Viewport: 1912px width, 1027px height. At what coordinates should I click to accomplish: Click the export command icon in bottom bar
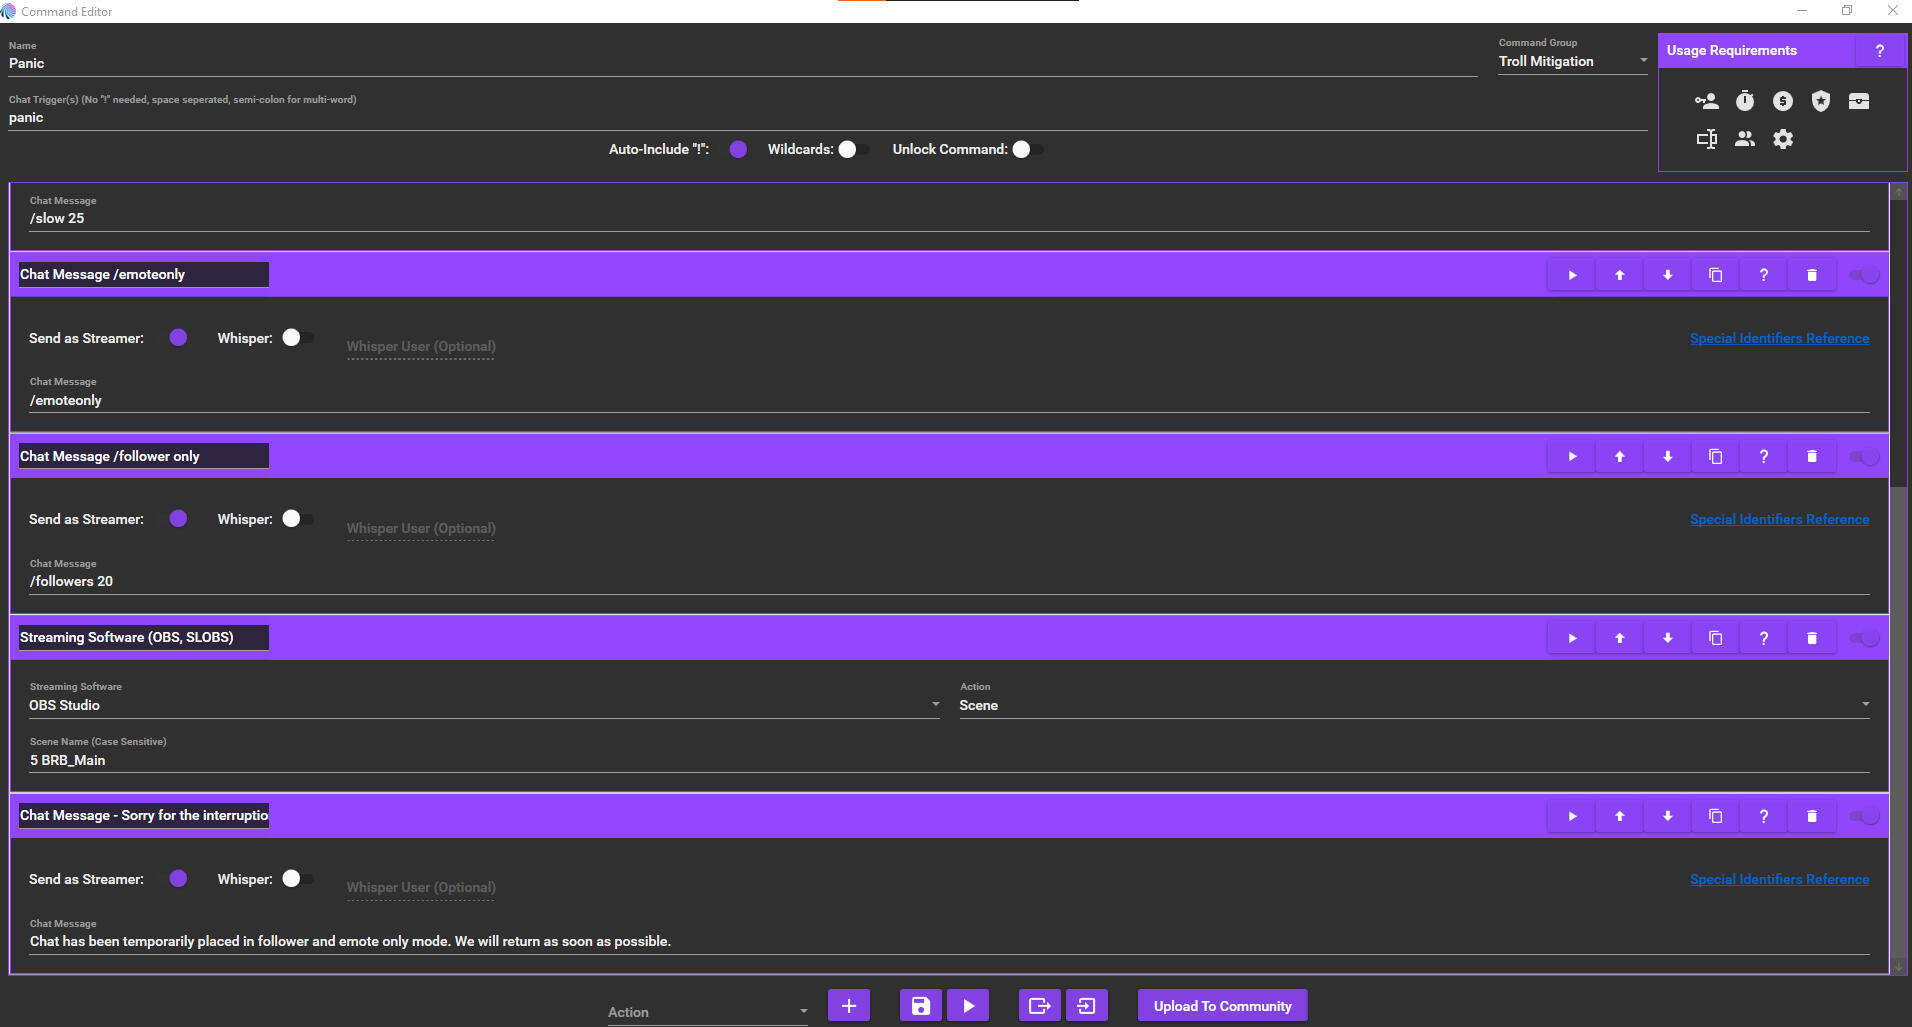(1039, 1006)
